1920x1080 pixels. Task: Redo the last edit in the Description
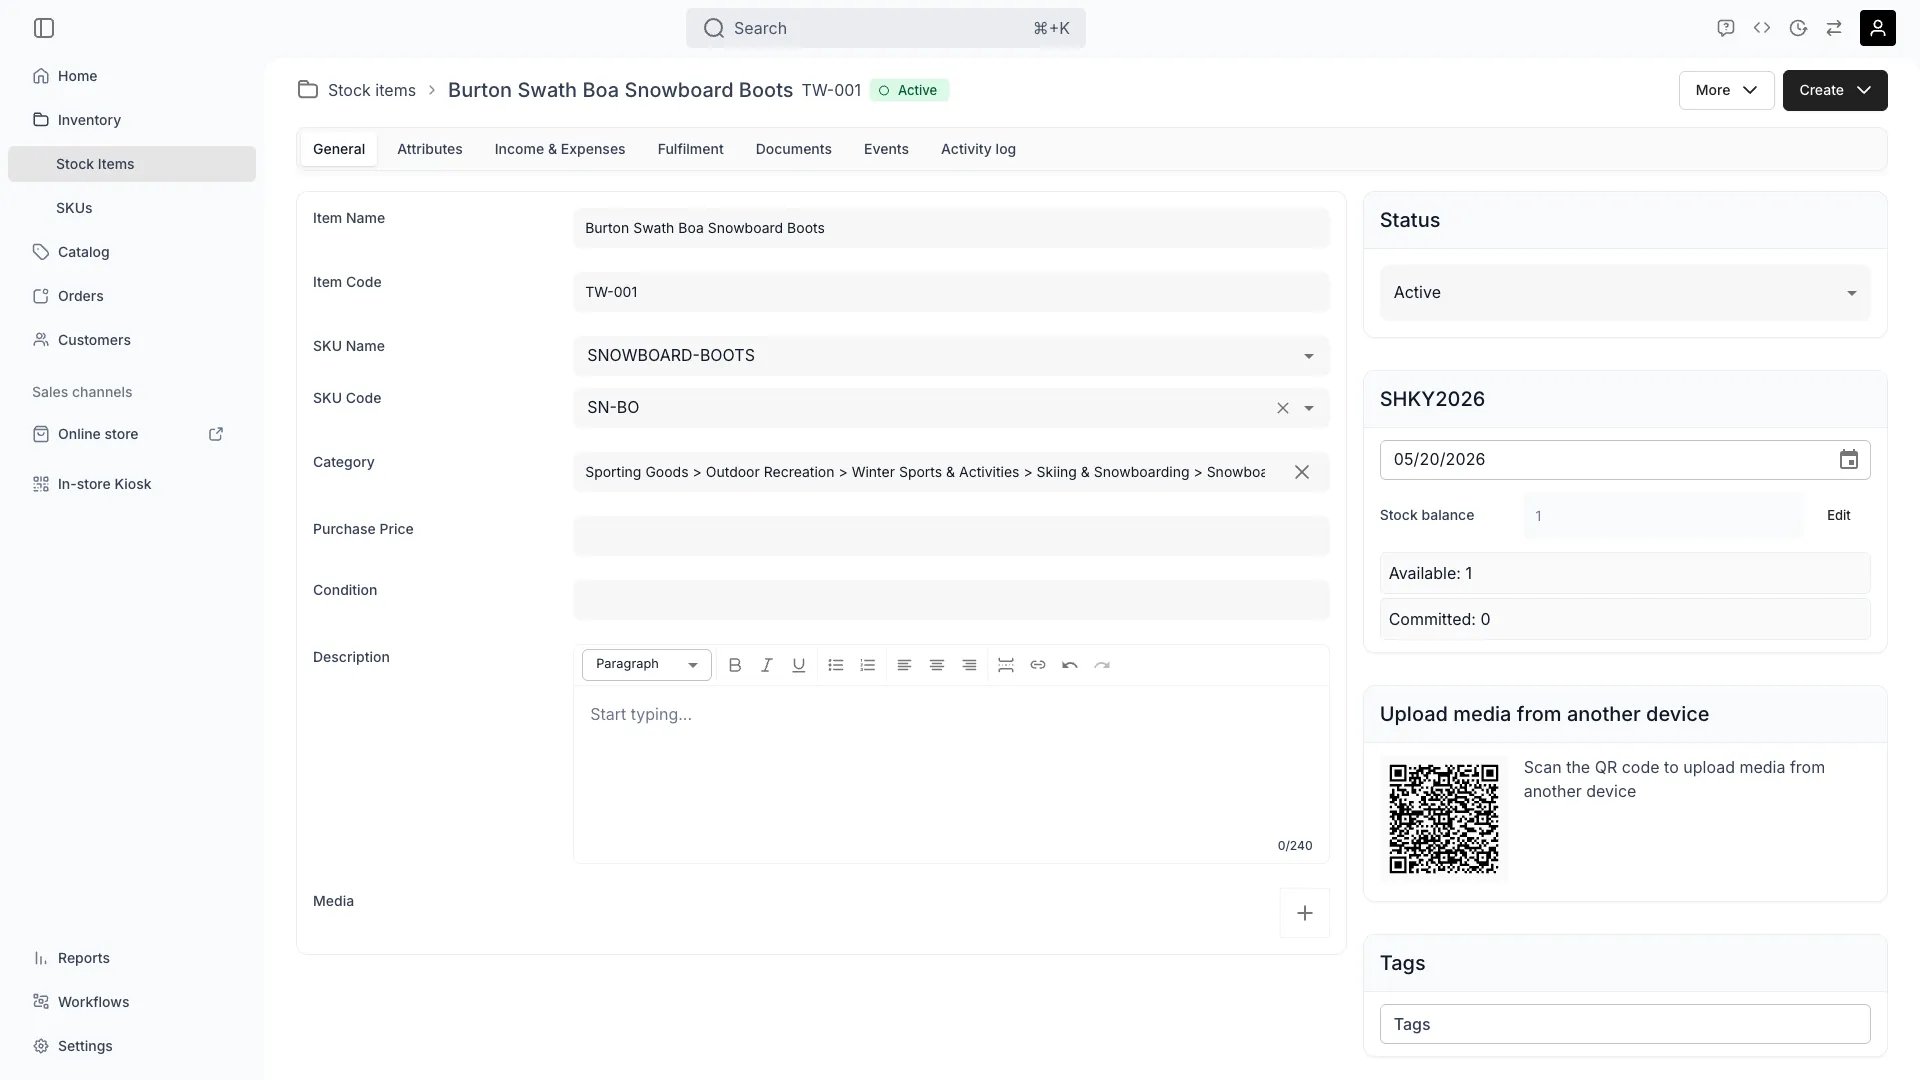[x=1102, y=665]
